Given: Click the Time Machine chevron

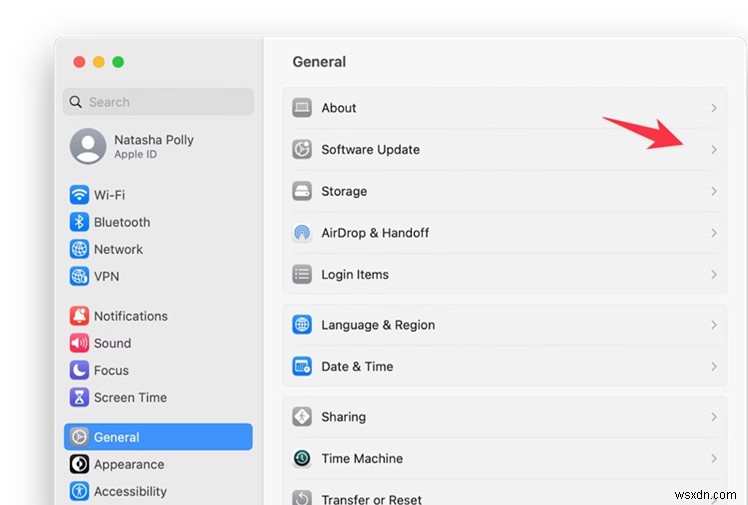Looking at the screenshot, I should tap(714, 458).
